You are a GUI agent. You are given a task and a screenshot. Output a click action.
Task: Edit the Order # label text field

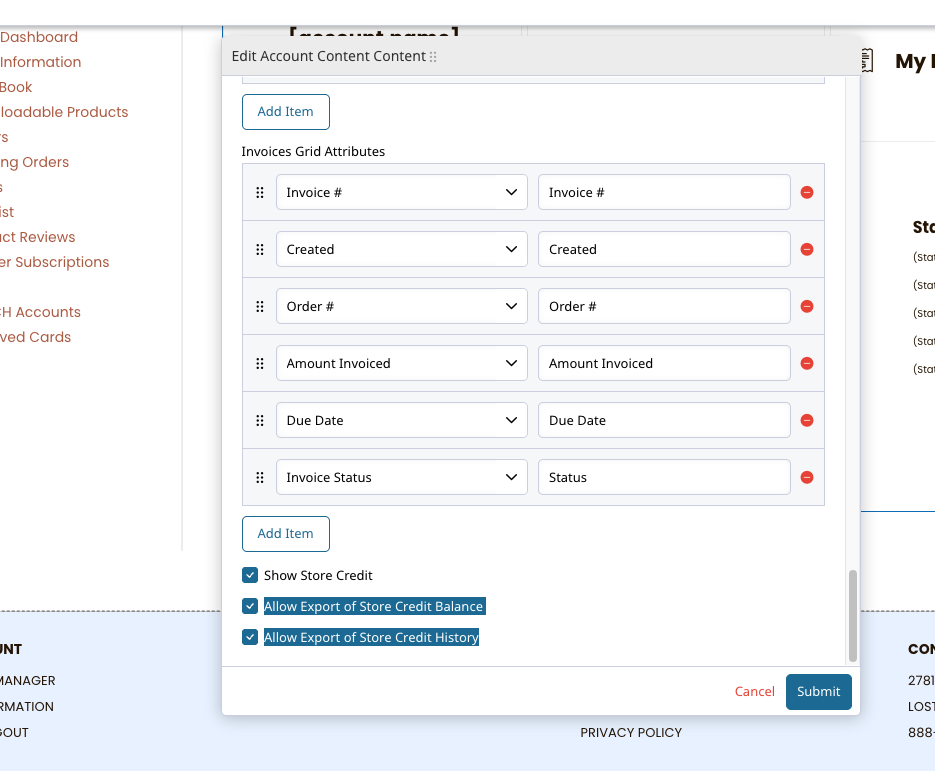pyautogui.click(x=664, y=306)
